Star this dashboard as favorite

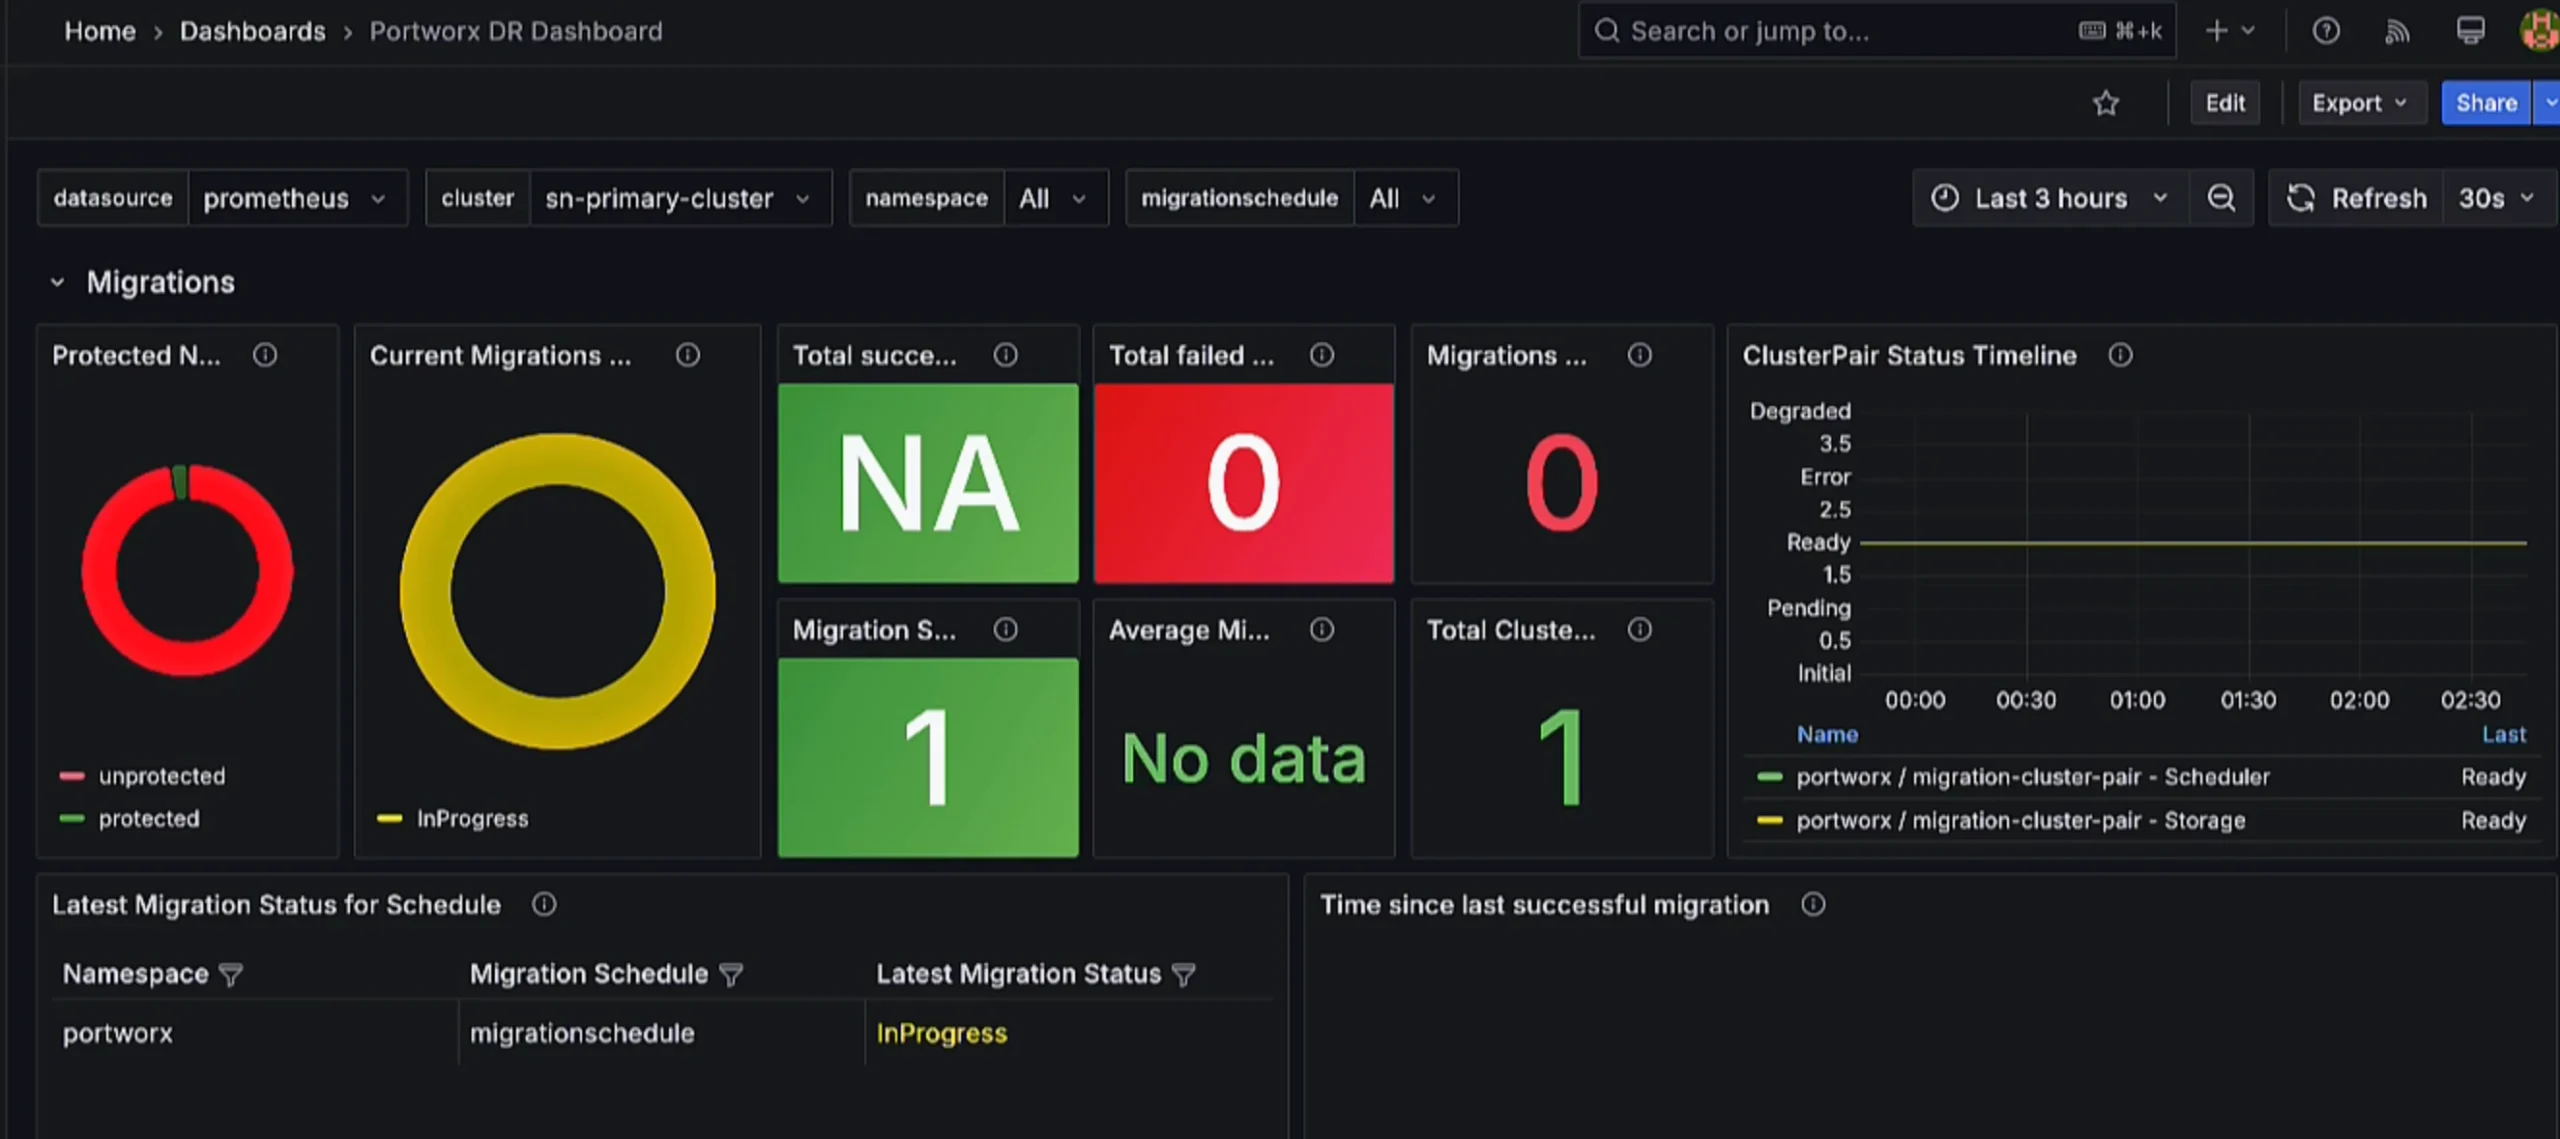coord(2106,103)
